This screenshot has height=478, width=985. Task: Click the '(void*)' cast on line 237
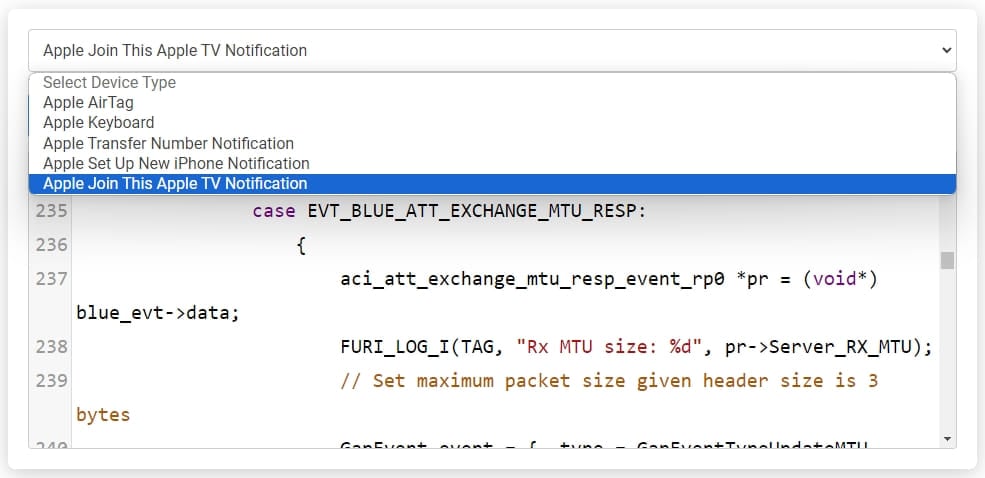839,279
